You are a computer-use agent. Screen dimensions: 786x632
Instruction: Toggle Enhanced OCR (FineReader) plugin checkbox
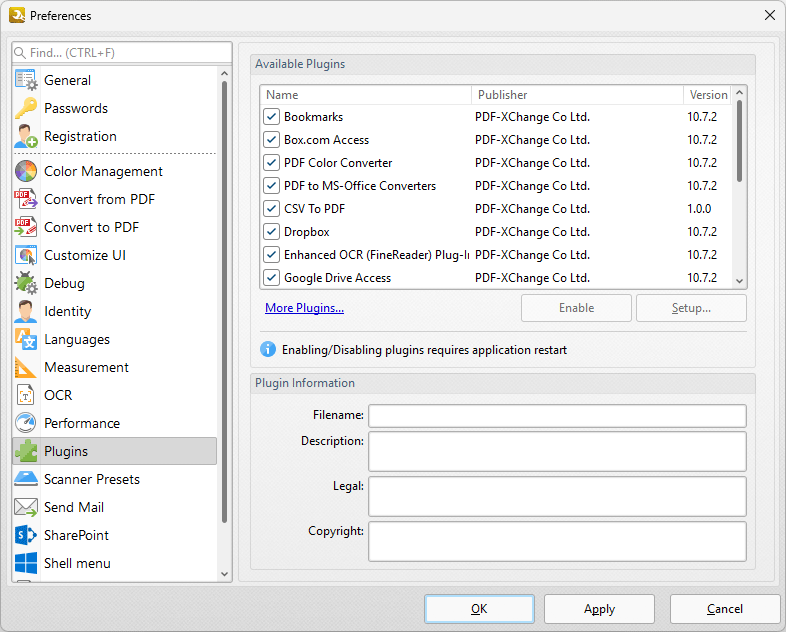(271, 255)
